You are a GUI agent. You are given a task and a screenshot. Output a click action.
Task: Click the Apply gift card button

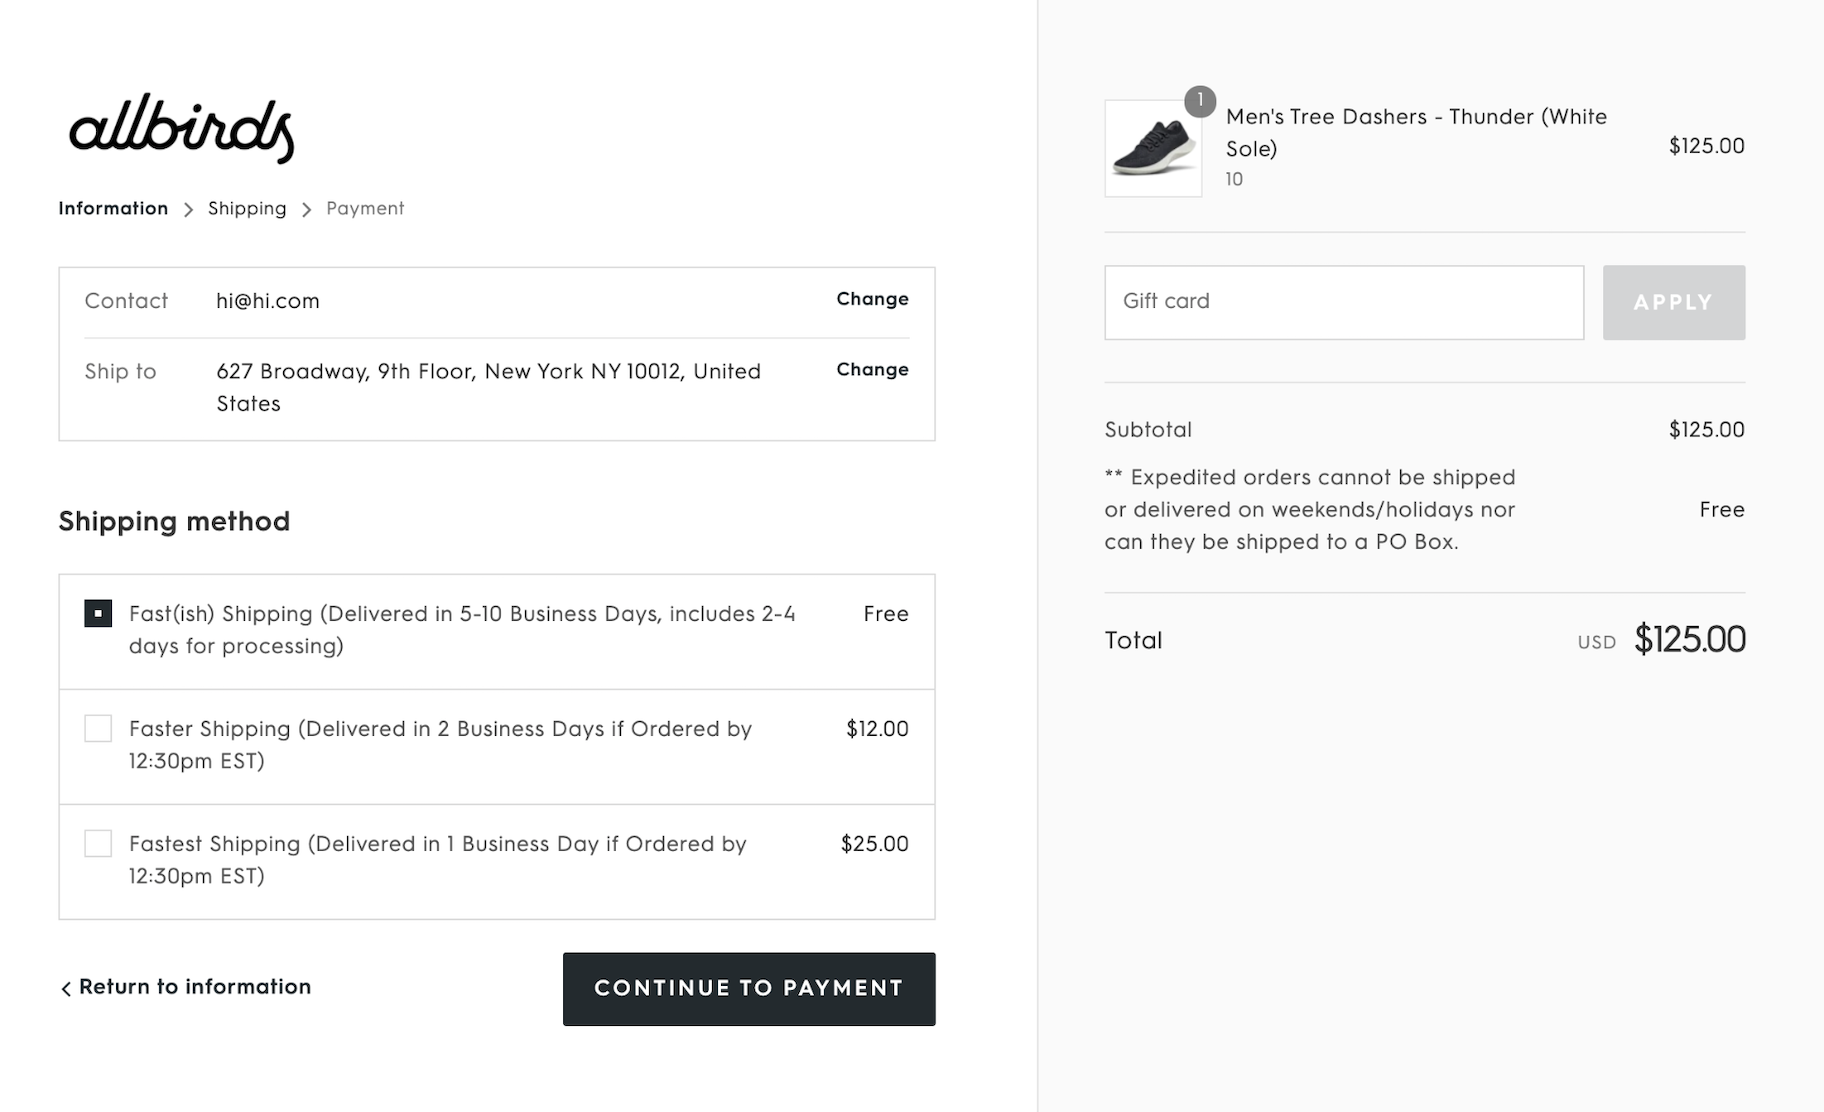pyautogui.click(x=1673, y=302)
